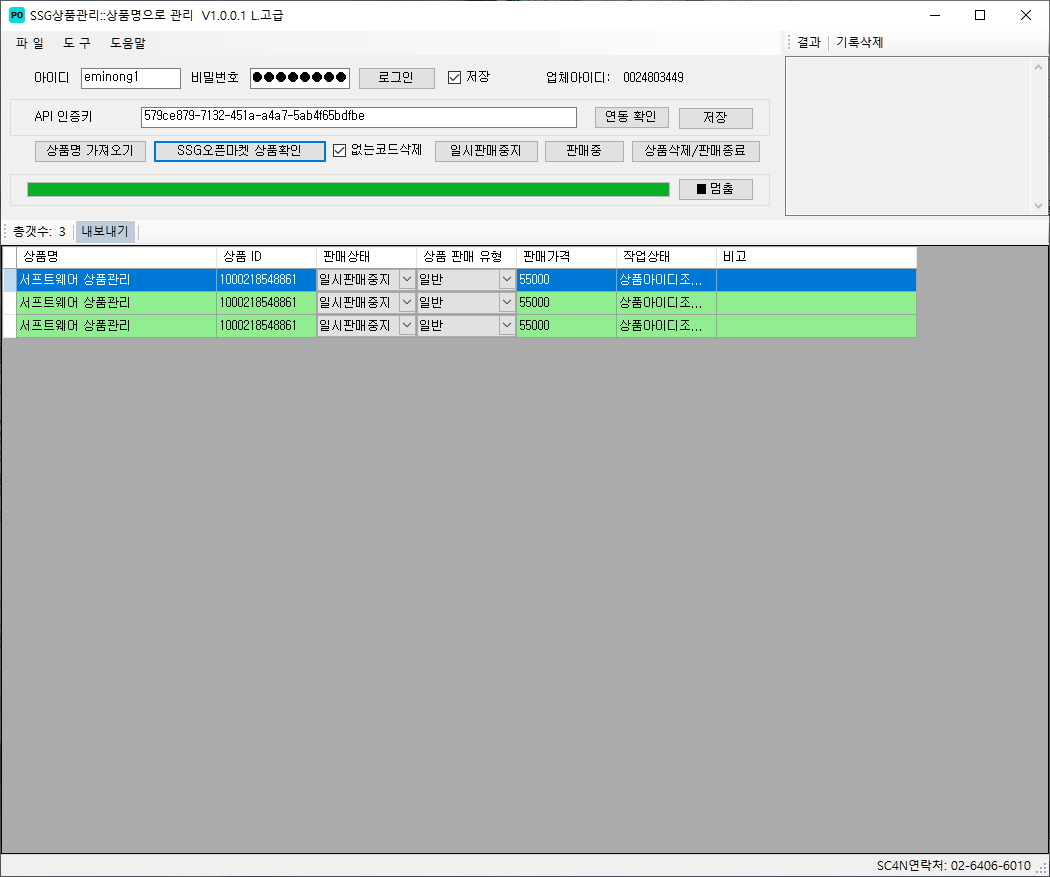Click the 로그인 button

click(x=396, y=78)
